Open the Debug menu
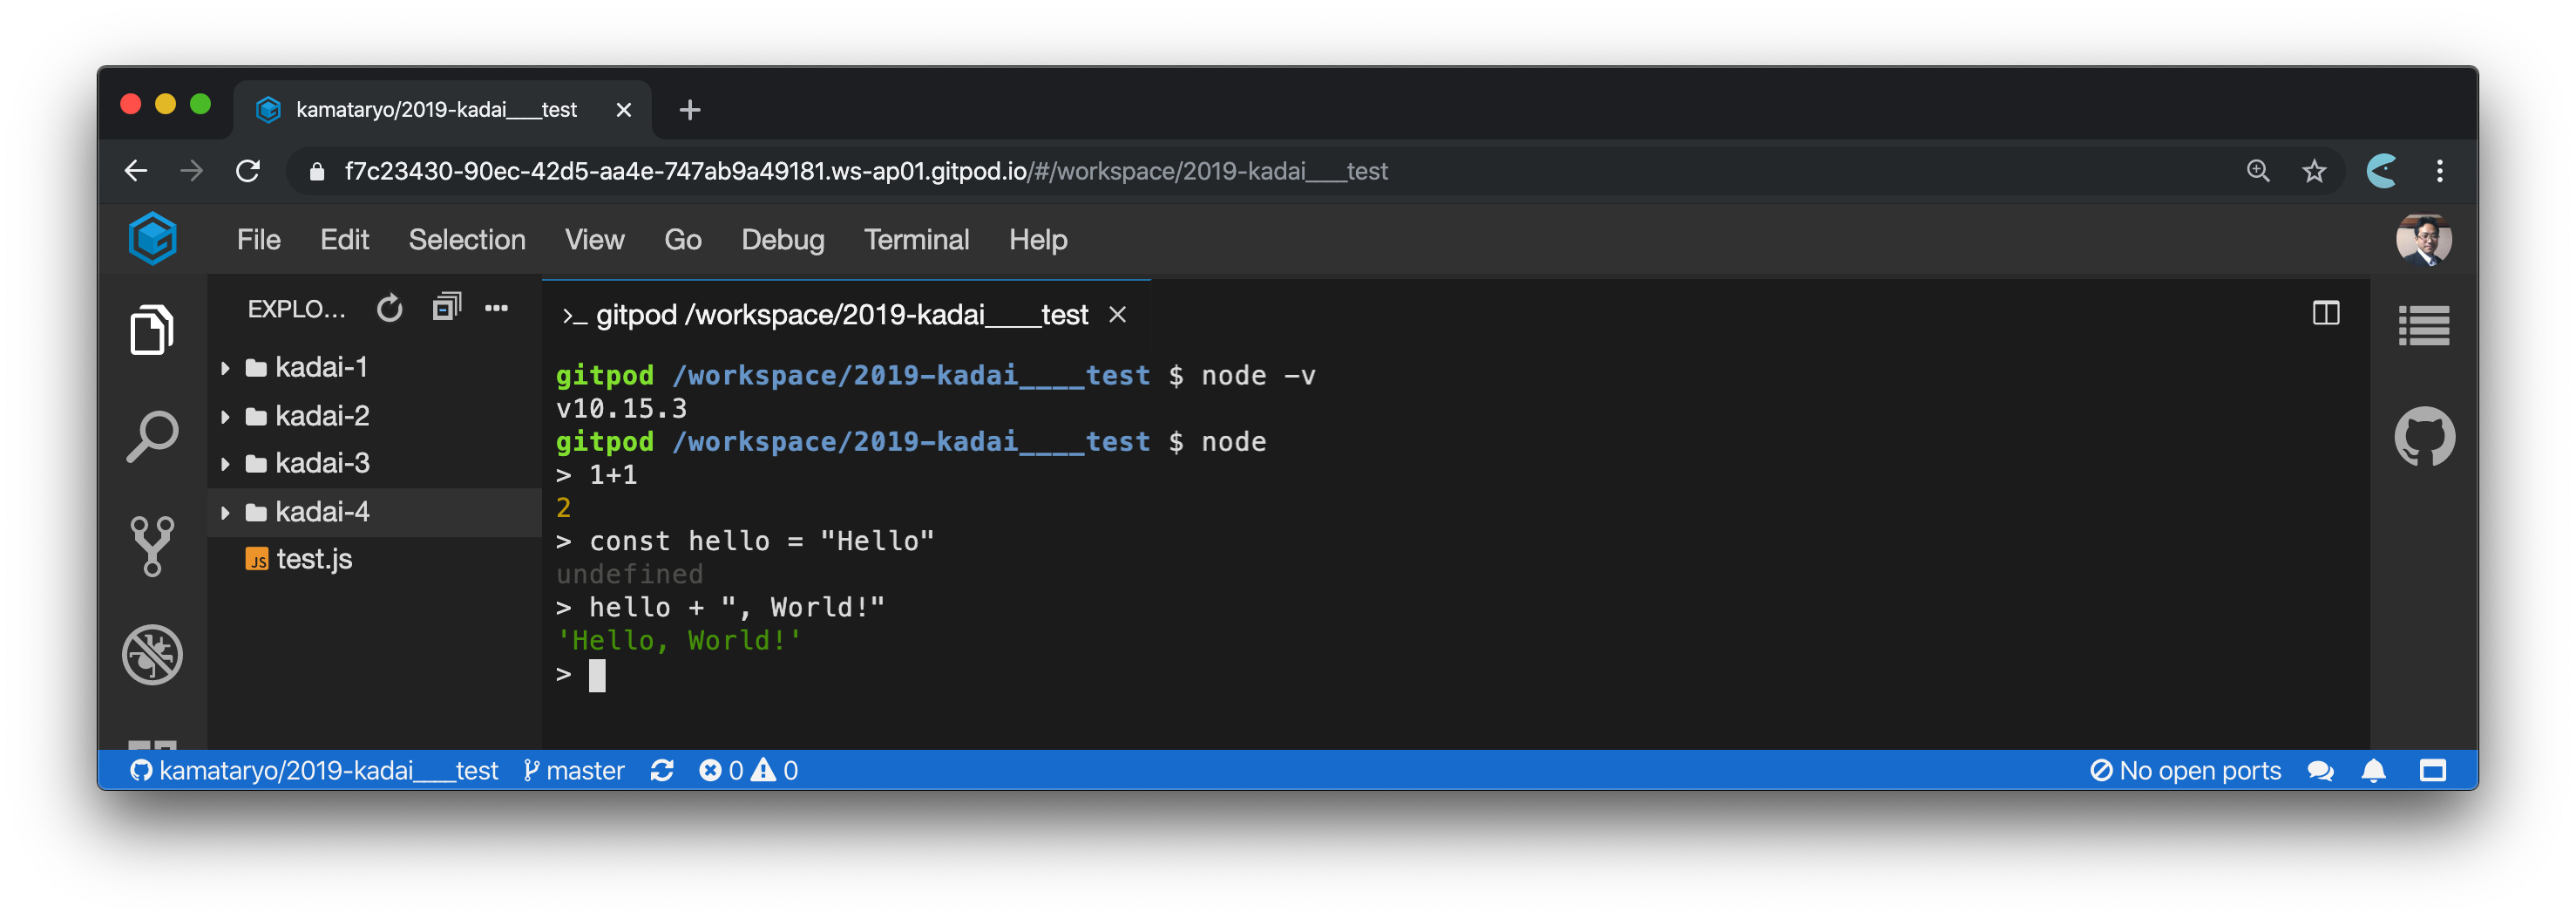The height and width of the screenshot is (919, 2576). click(x=783, y=240)
